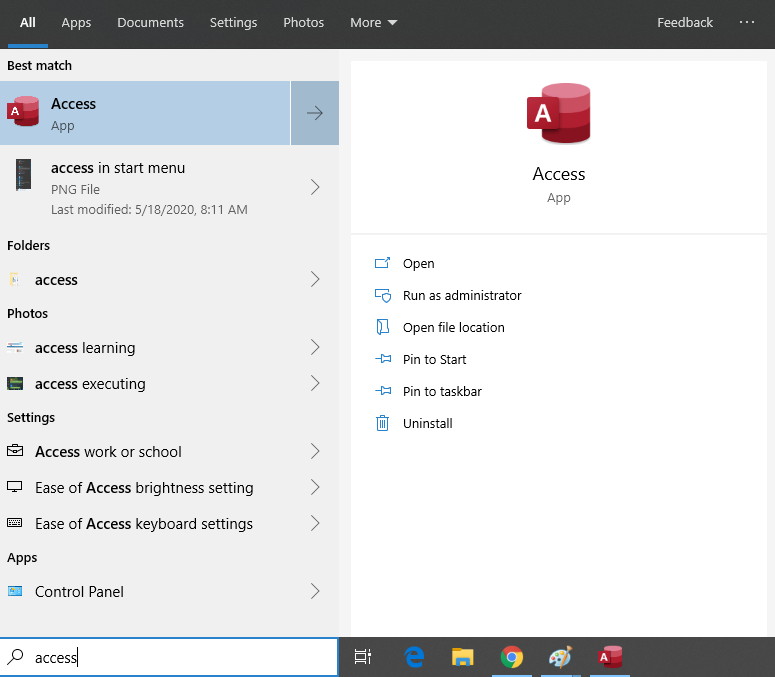Open Google Chrome taskbar icon
Screen dimensions: 775x677
(512, 657)
